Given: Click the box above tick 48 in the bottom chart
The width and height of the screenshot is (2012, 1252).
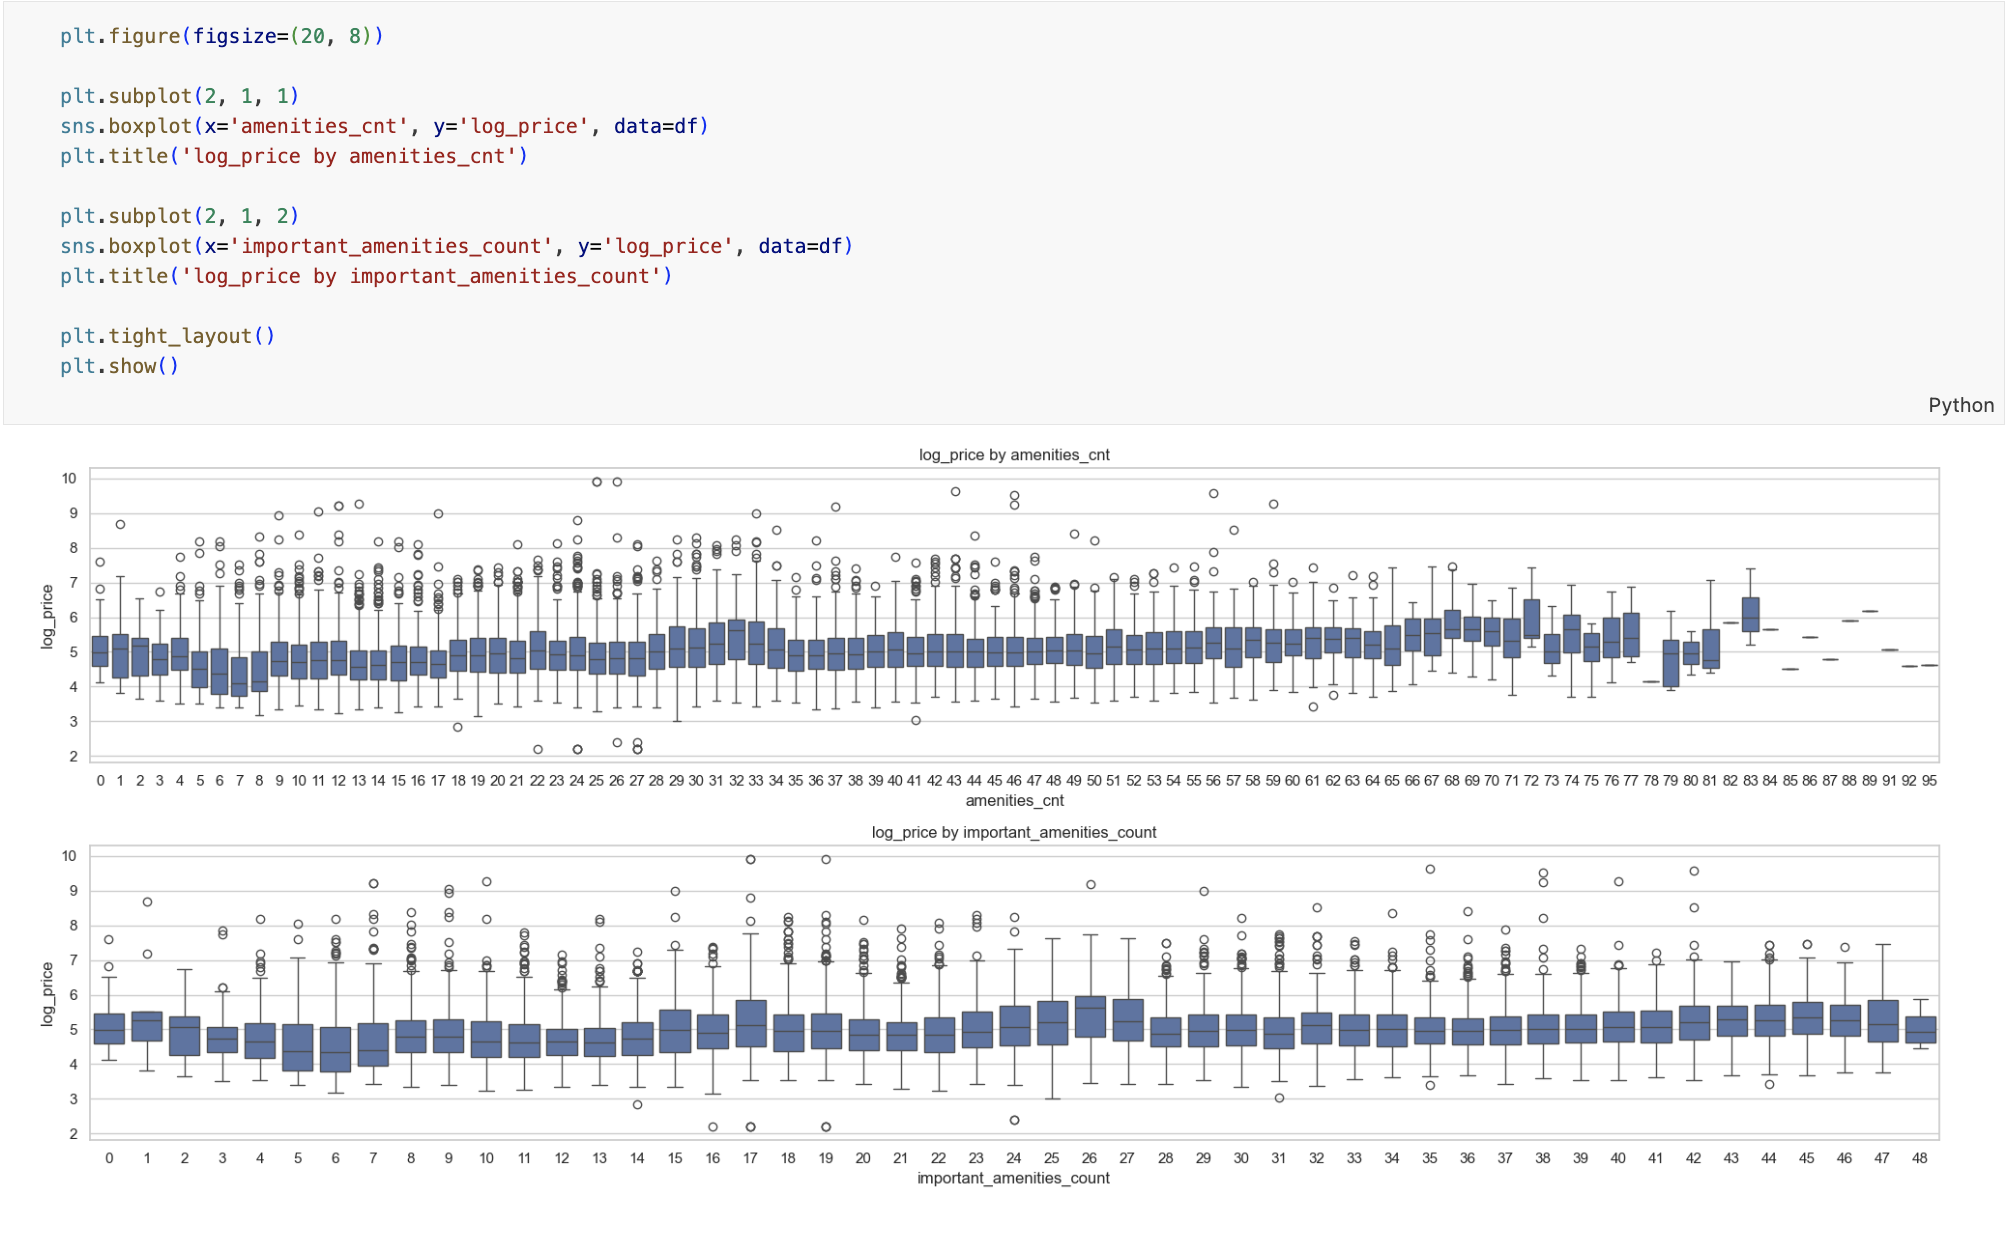Looking at the screenshot, I should click(x=1920, y=1030).
